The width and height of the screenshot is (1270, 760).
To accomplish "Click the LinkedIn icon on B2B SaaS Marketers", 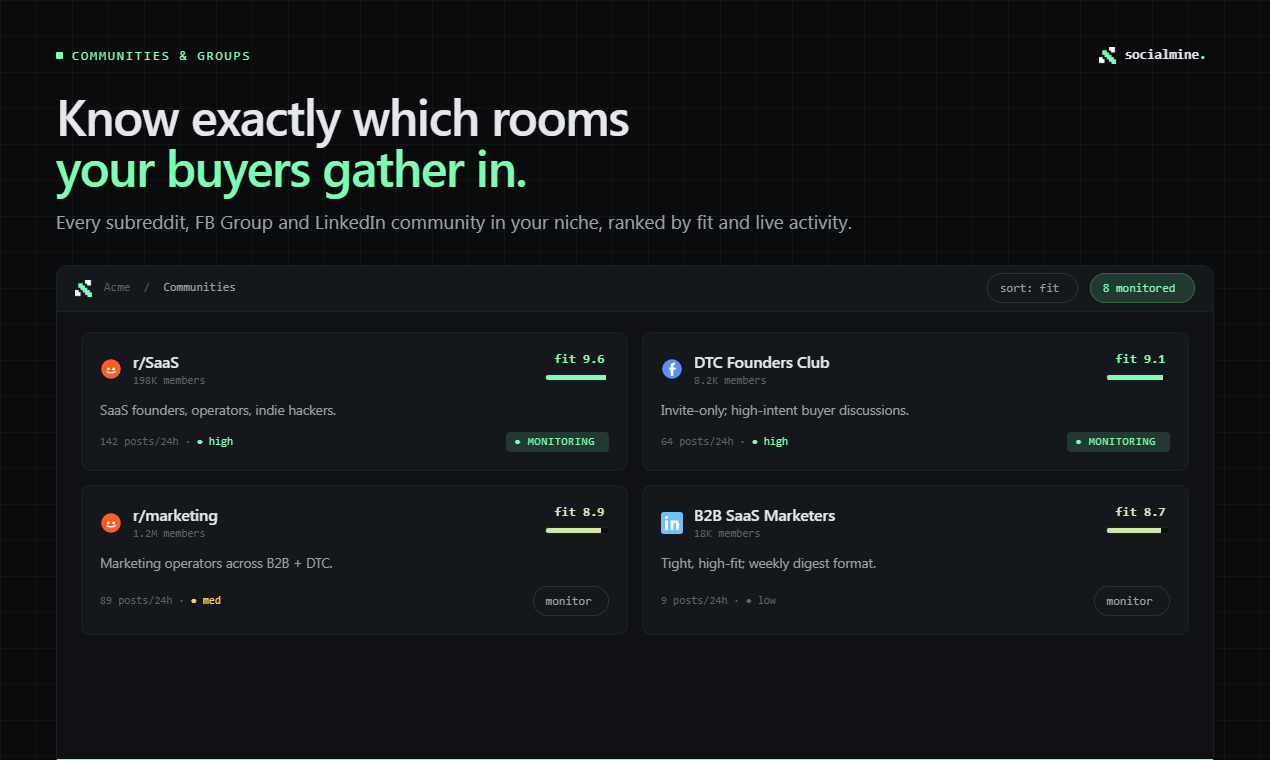I will point(672,522).
